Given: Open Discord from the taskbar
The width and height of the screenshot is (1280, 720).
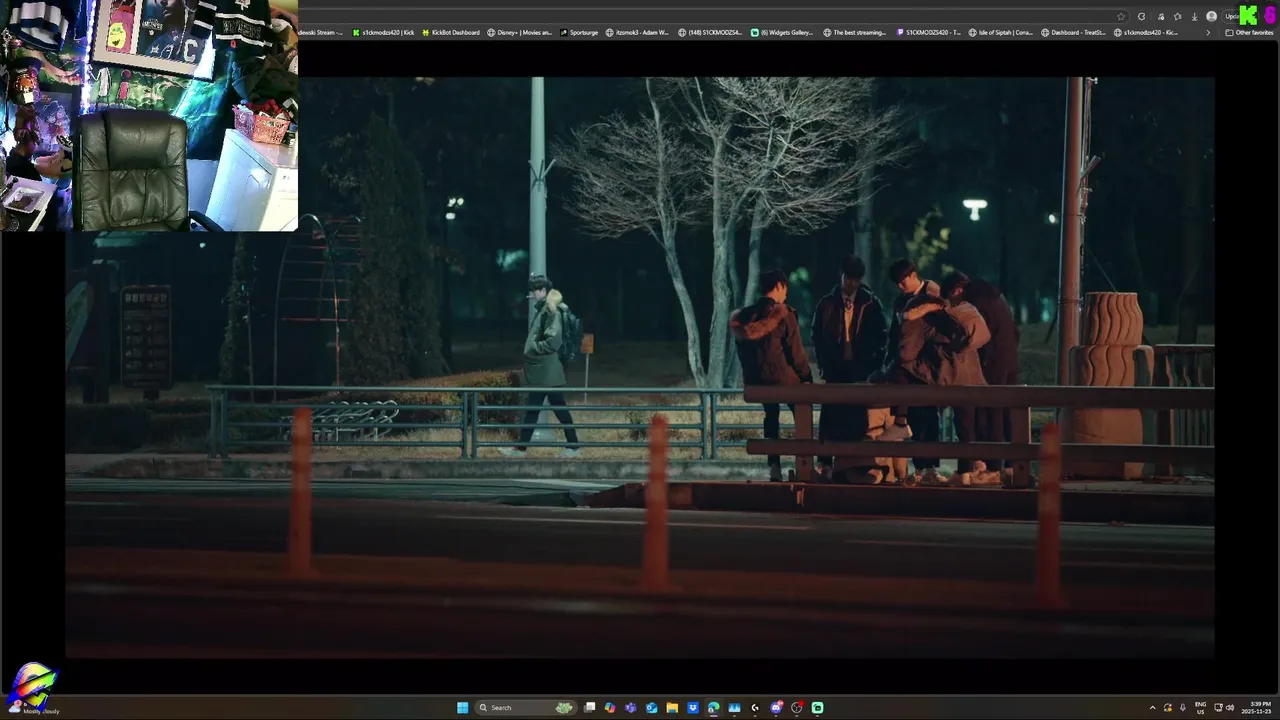Looking at the screenshot, I should (x=776, y=708).
